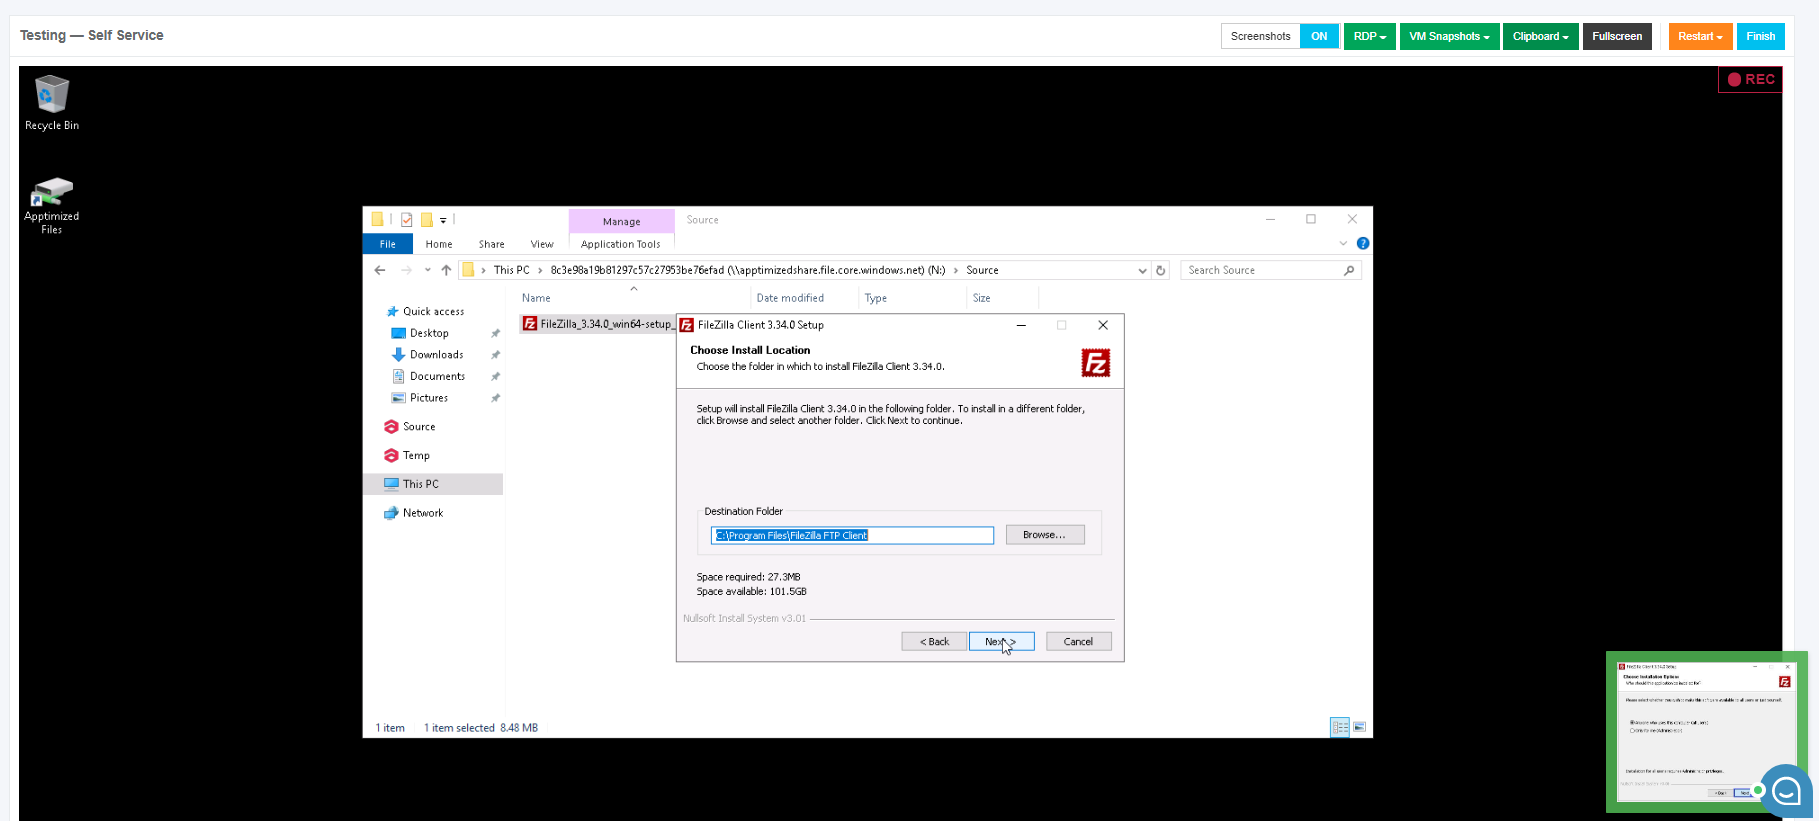Screen dimensions: 1819x821
Task: Open the File ribbon tab
Action: pyautogui.click(x=388, y=244)
